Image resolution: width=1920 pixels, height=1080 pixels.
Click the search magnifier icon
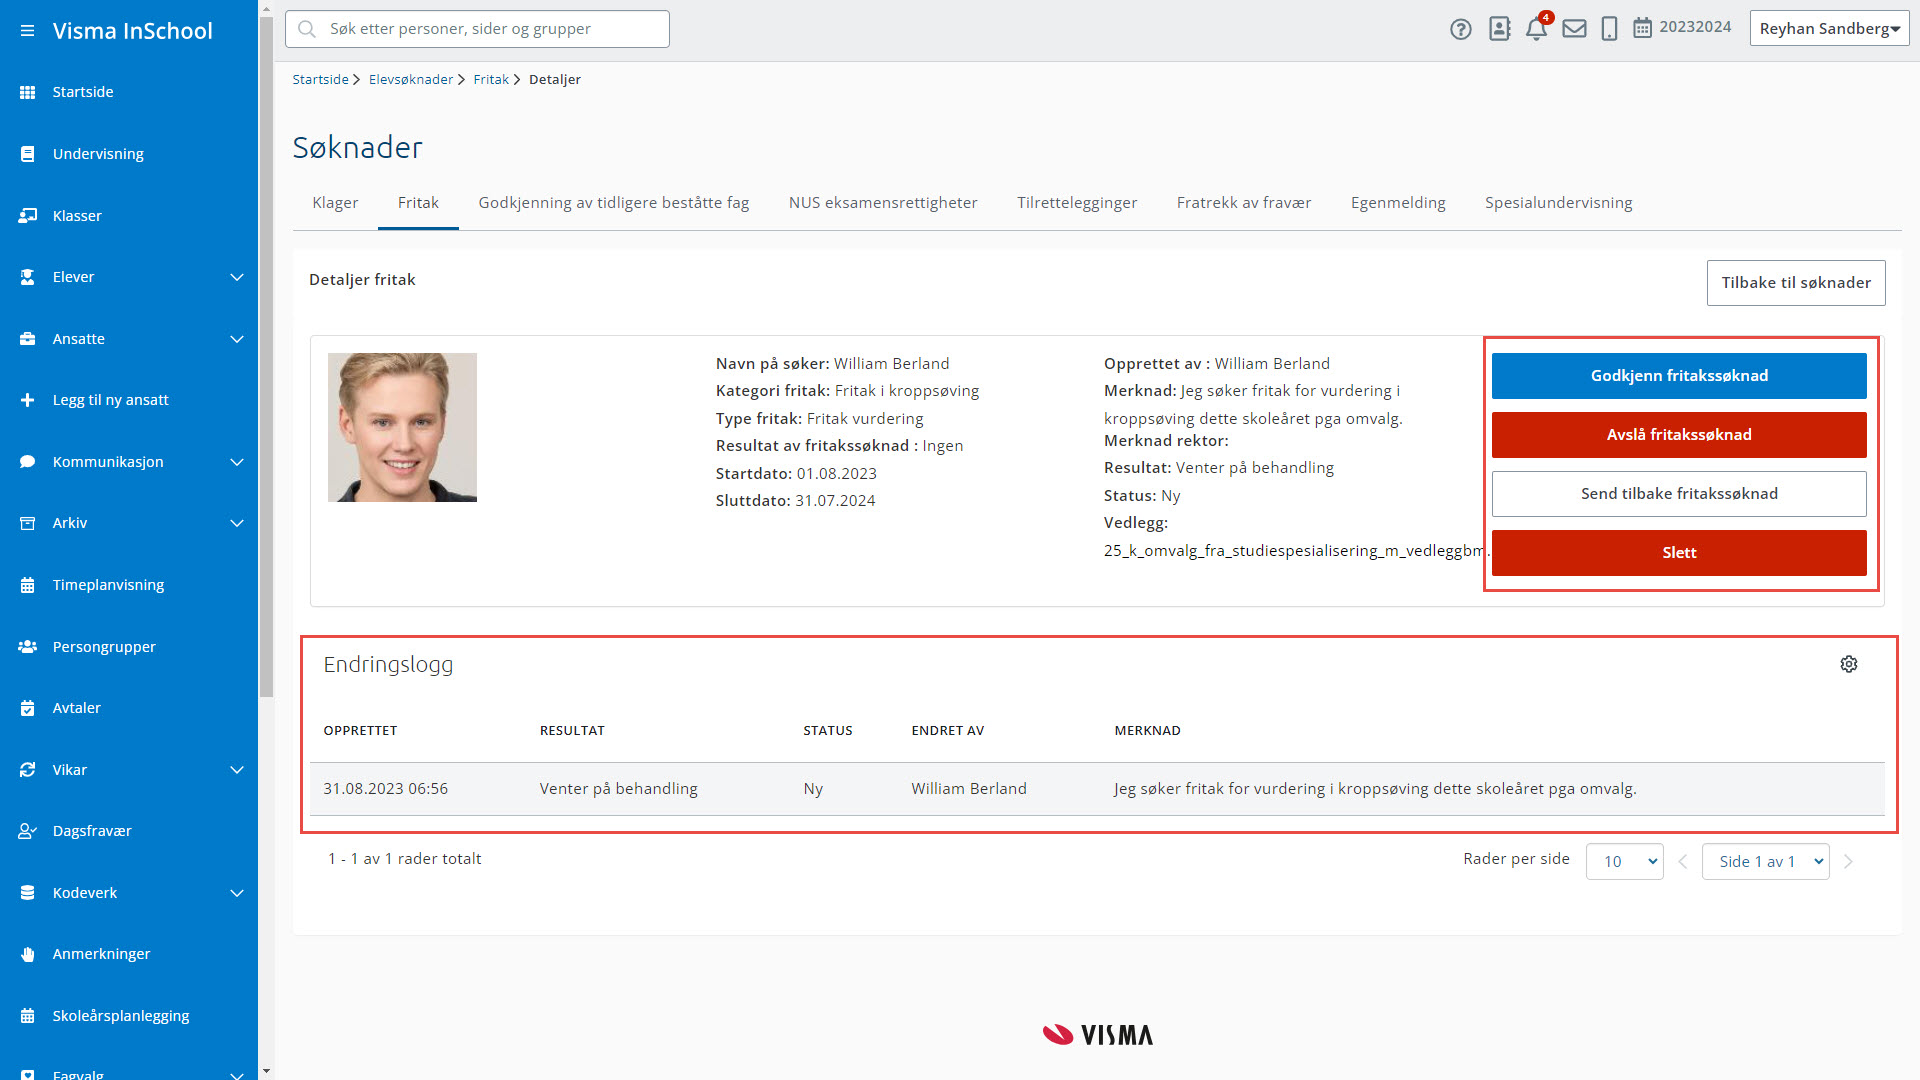[307, 29]
